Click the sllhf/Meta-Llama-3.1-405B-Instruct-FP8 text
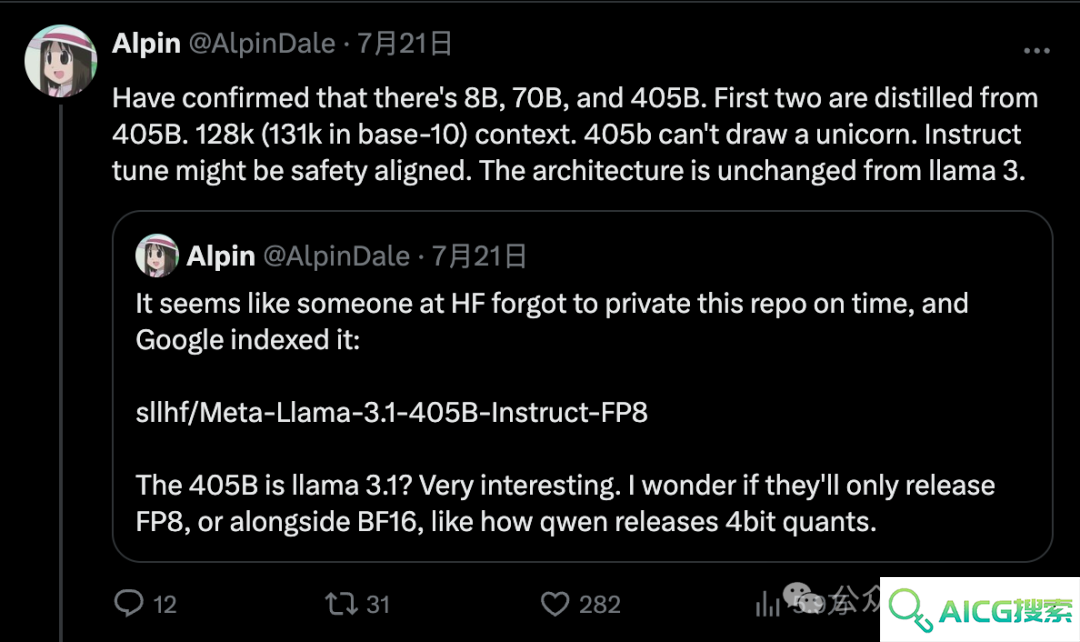 coord(391,413)
